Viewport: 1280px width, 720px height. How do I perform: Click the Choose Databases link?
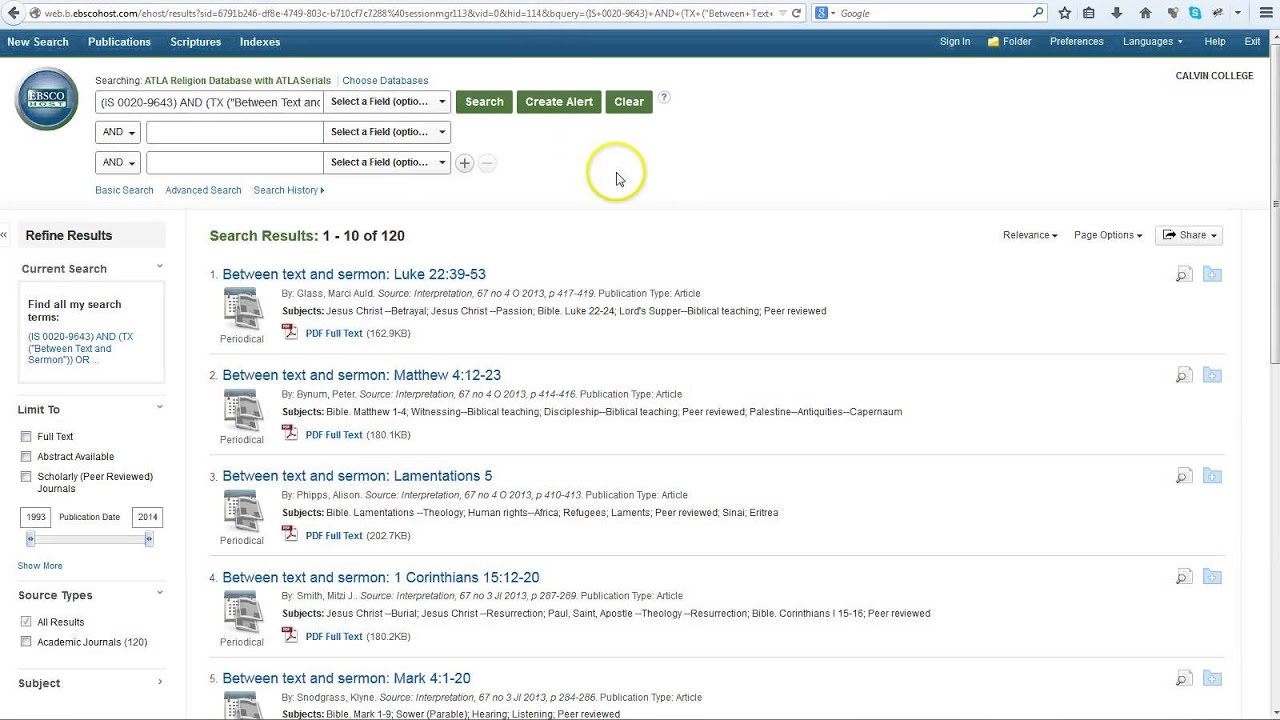tap(385, 81)
